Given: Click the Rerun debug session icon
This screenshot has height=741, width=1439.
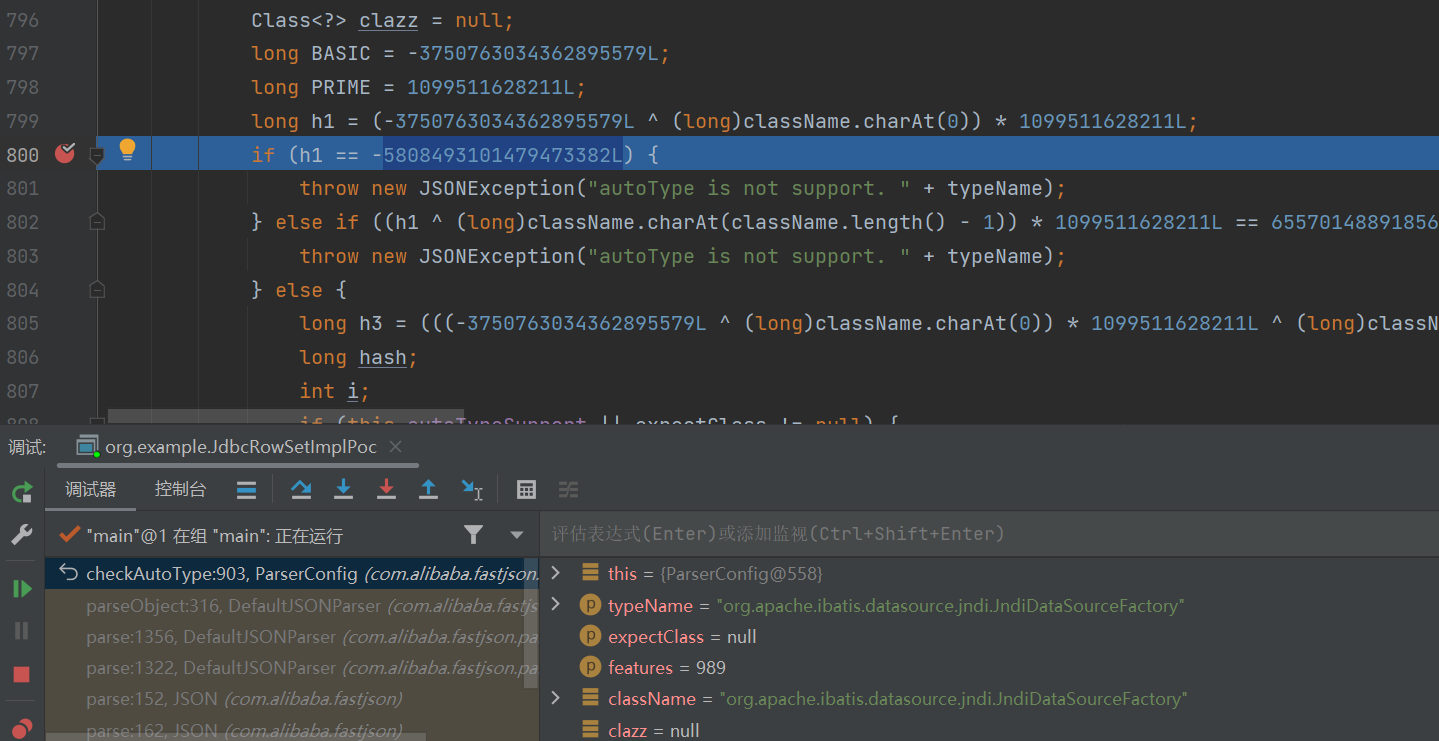Looking at the screenshot, I should click(x=21, y=491).
